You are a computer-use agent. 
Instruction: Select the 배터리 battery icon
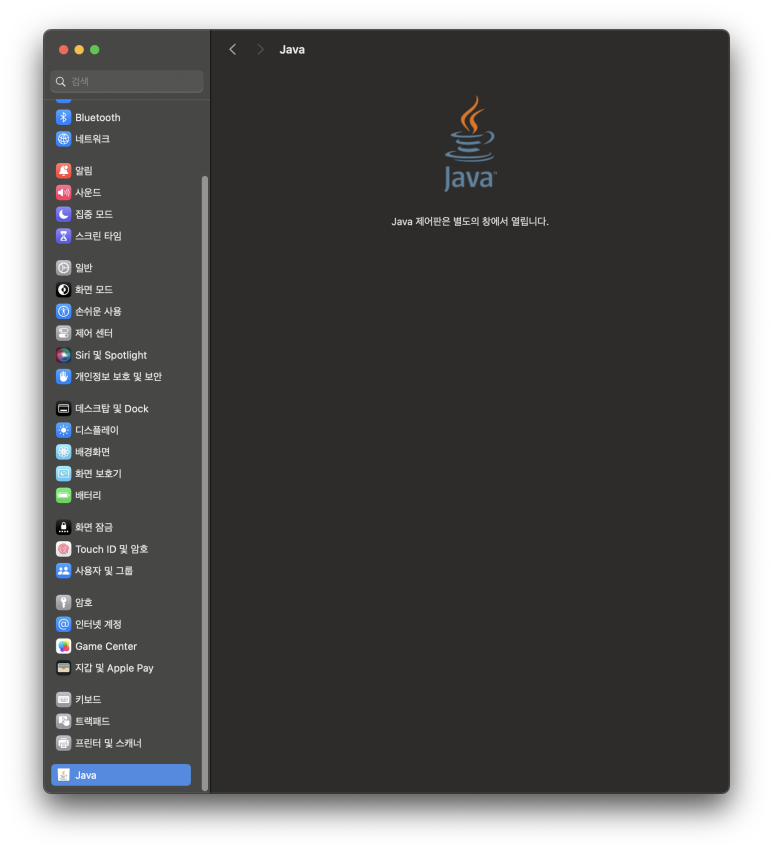pos(64,495)
